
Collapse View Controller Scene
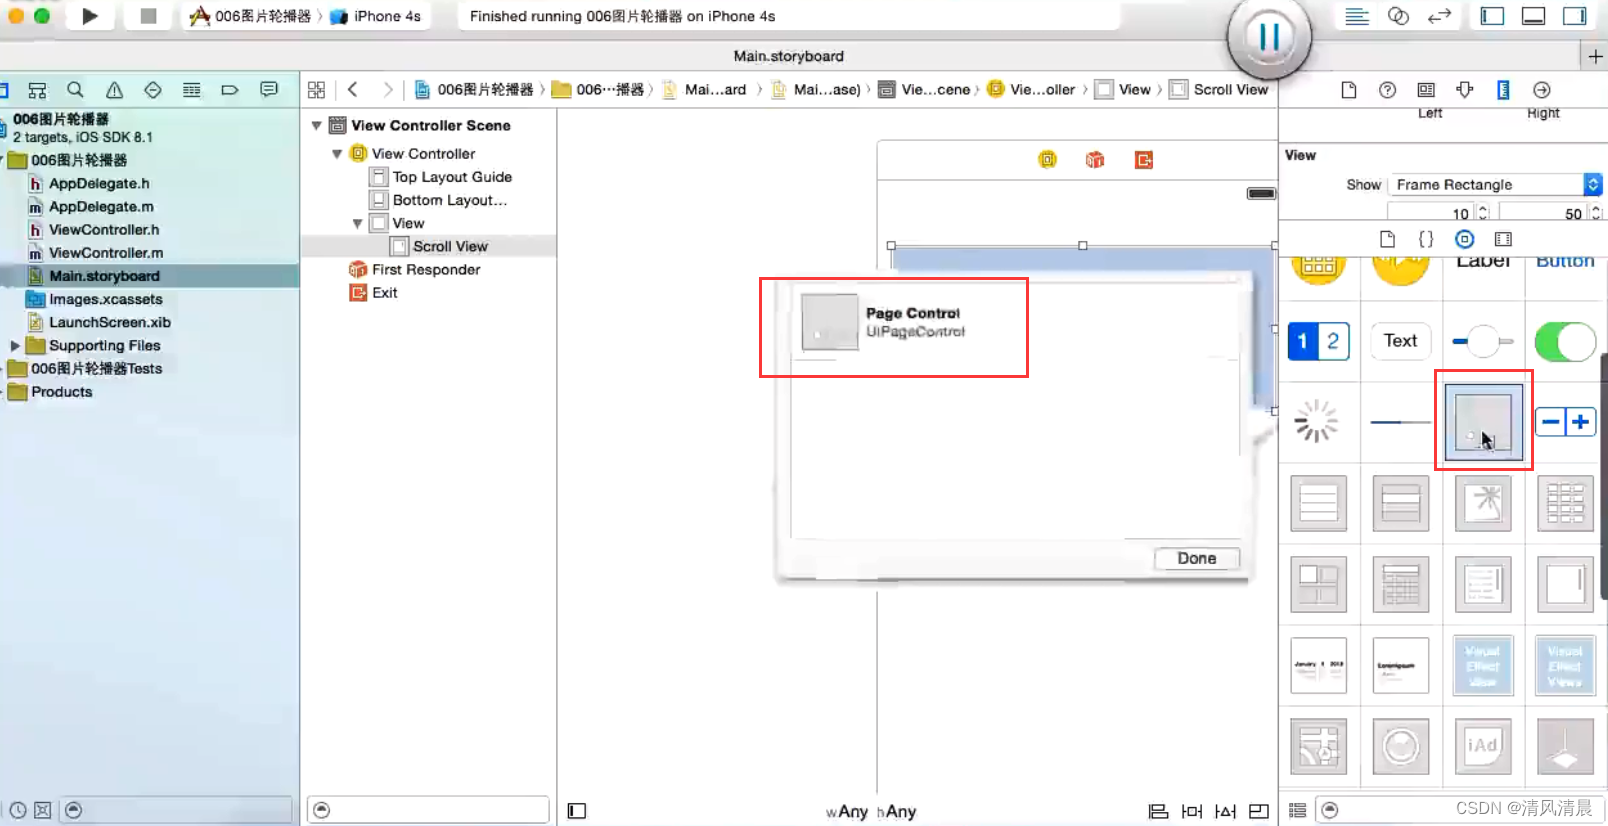[x=316, y=125]
